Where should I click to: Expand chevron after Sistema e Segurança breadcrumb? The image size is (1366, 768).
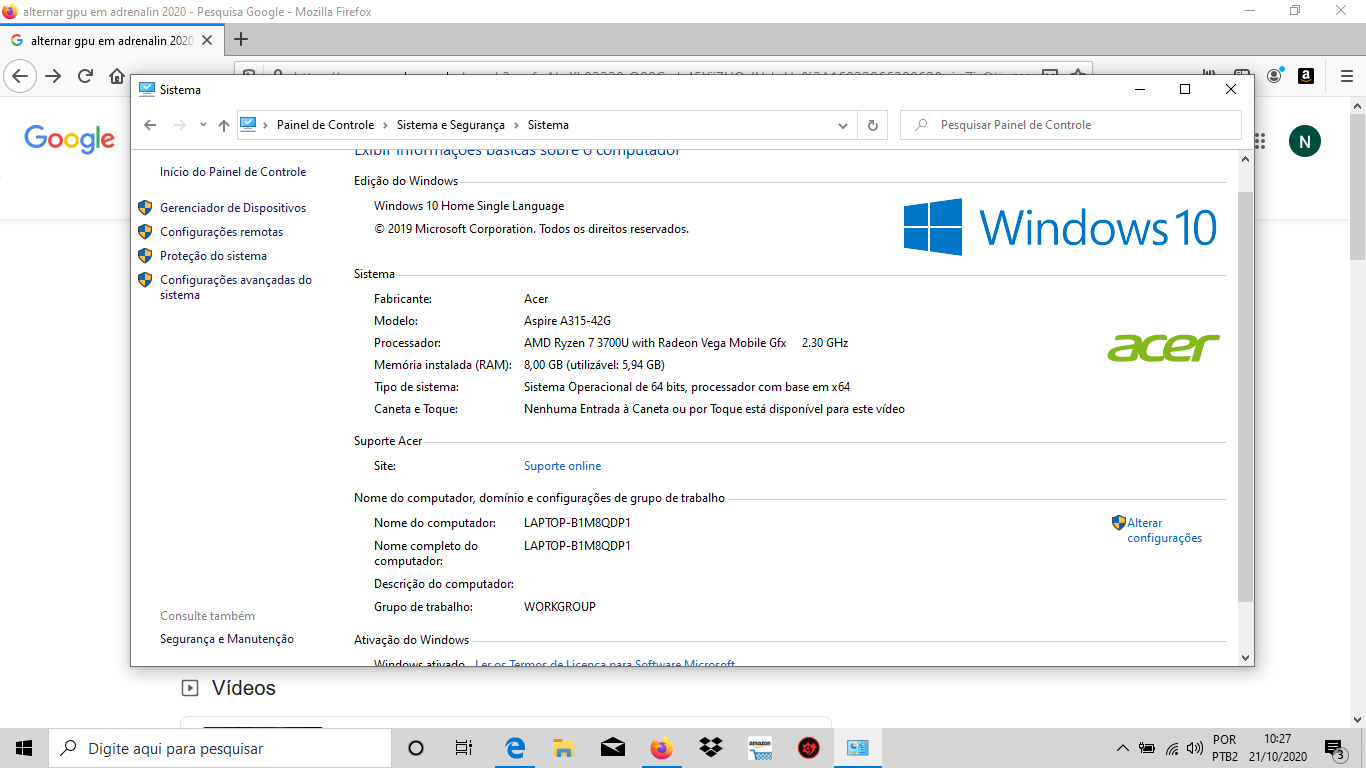coord(516,125)
